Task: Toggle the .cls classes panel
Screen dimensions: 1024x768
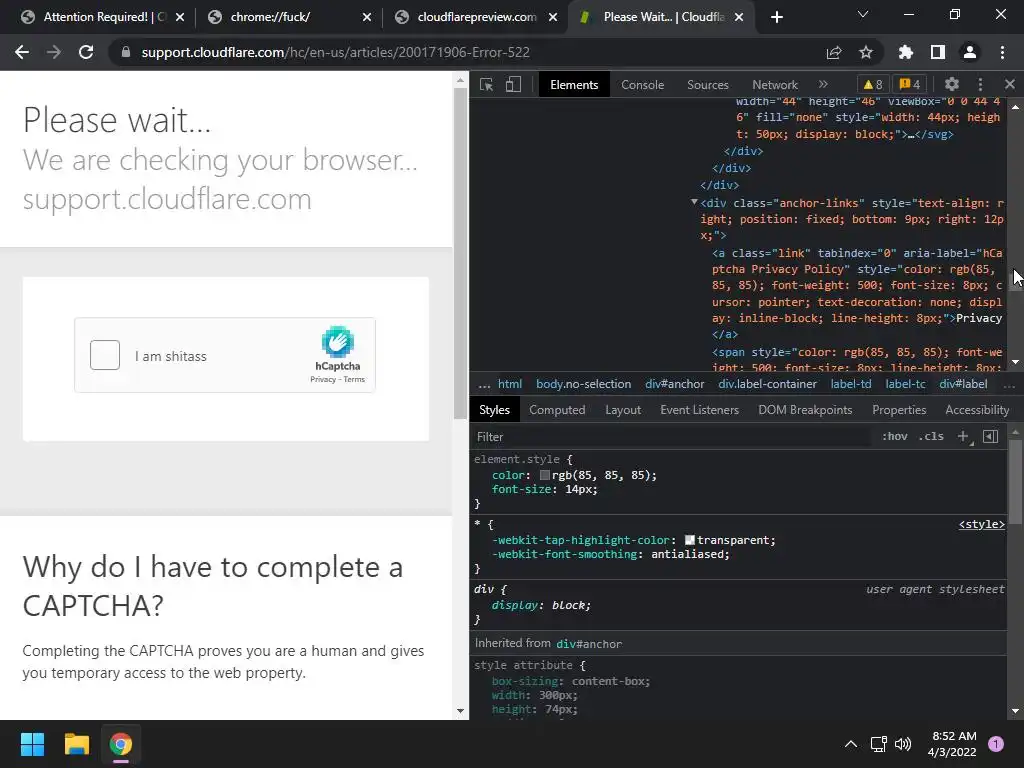Action: (x=931, y=437)
